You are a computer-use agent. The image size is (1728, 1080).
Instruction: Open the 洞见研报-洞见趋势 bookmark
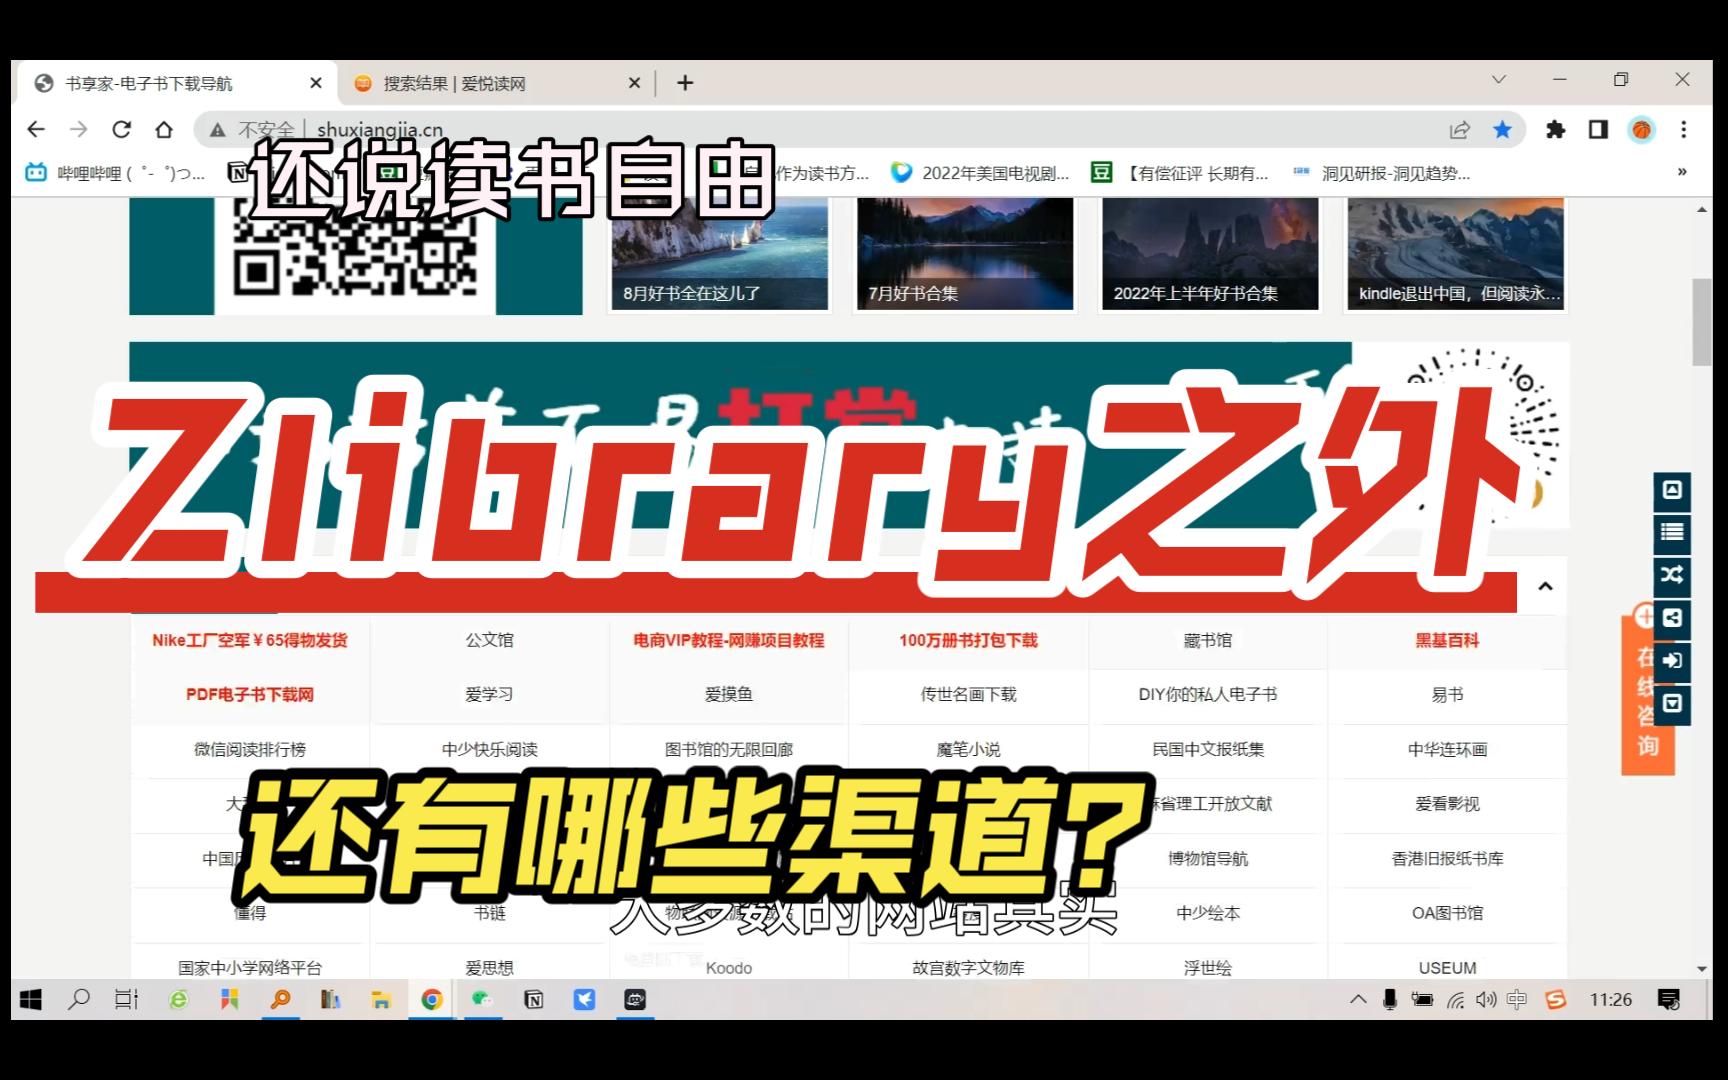tap(1382, 173)
